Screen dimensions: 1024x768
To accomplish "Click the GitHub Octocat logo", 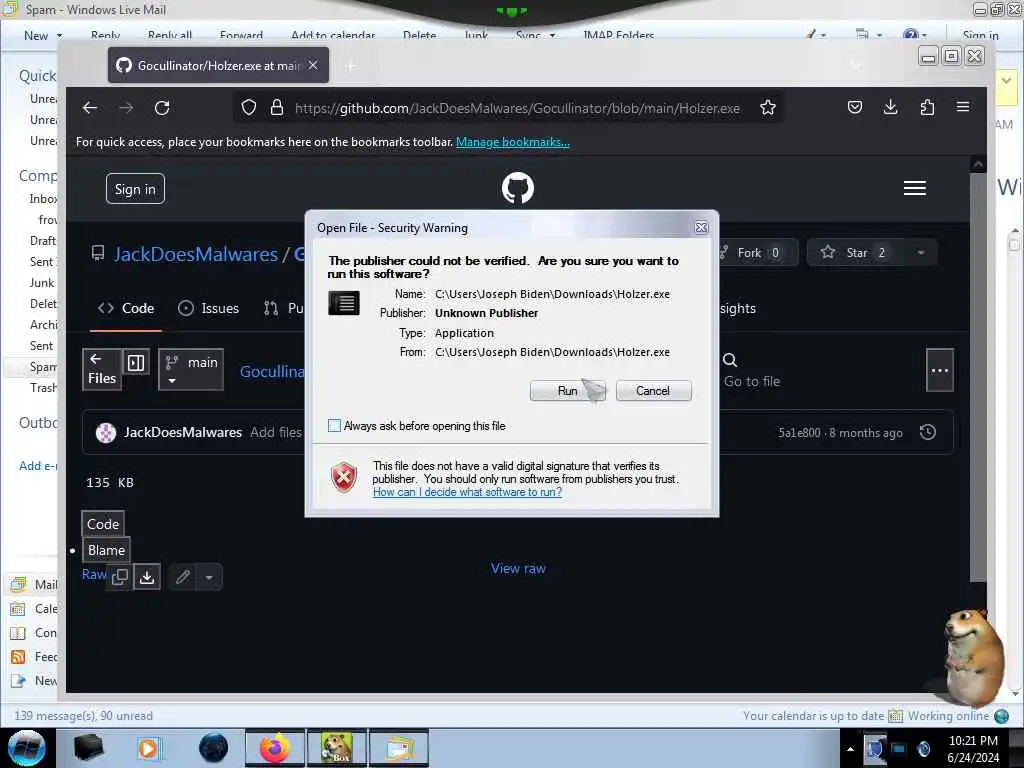I will click(x=518, y=188).
